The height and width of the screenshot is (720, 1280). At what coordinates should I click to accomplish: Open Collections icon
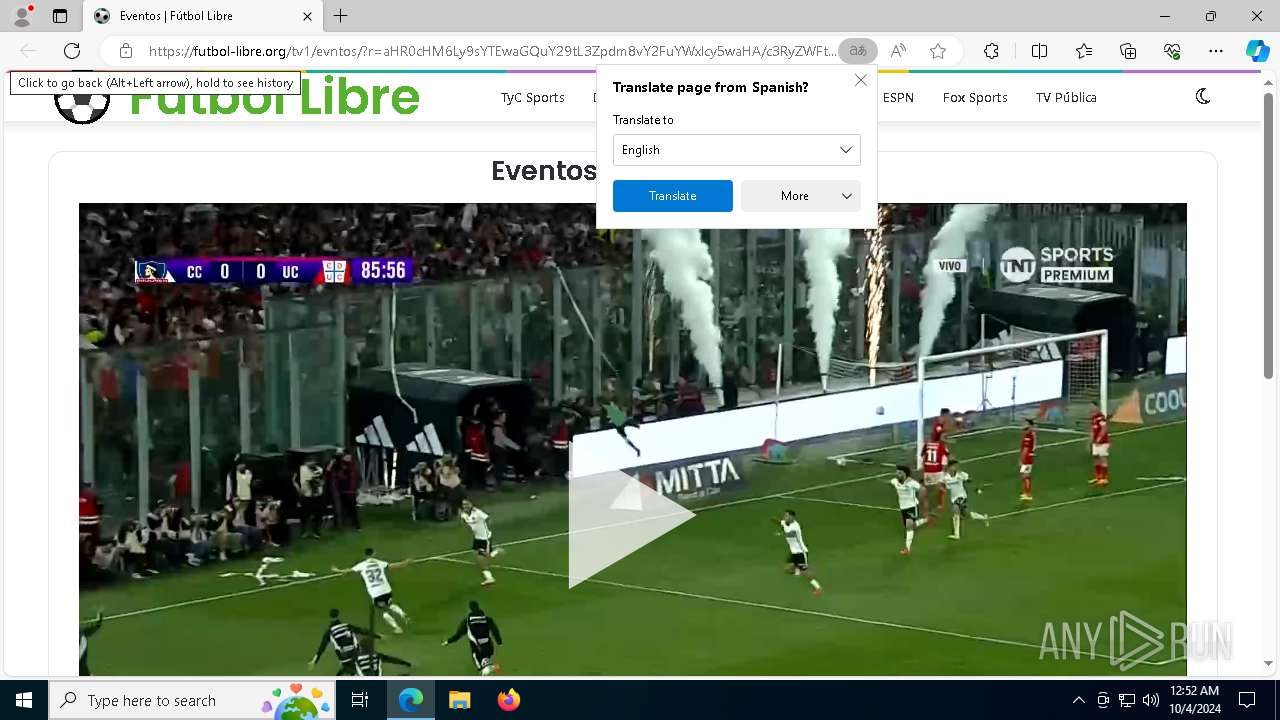[1128, 51]
